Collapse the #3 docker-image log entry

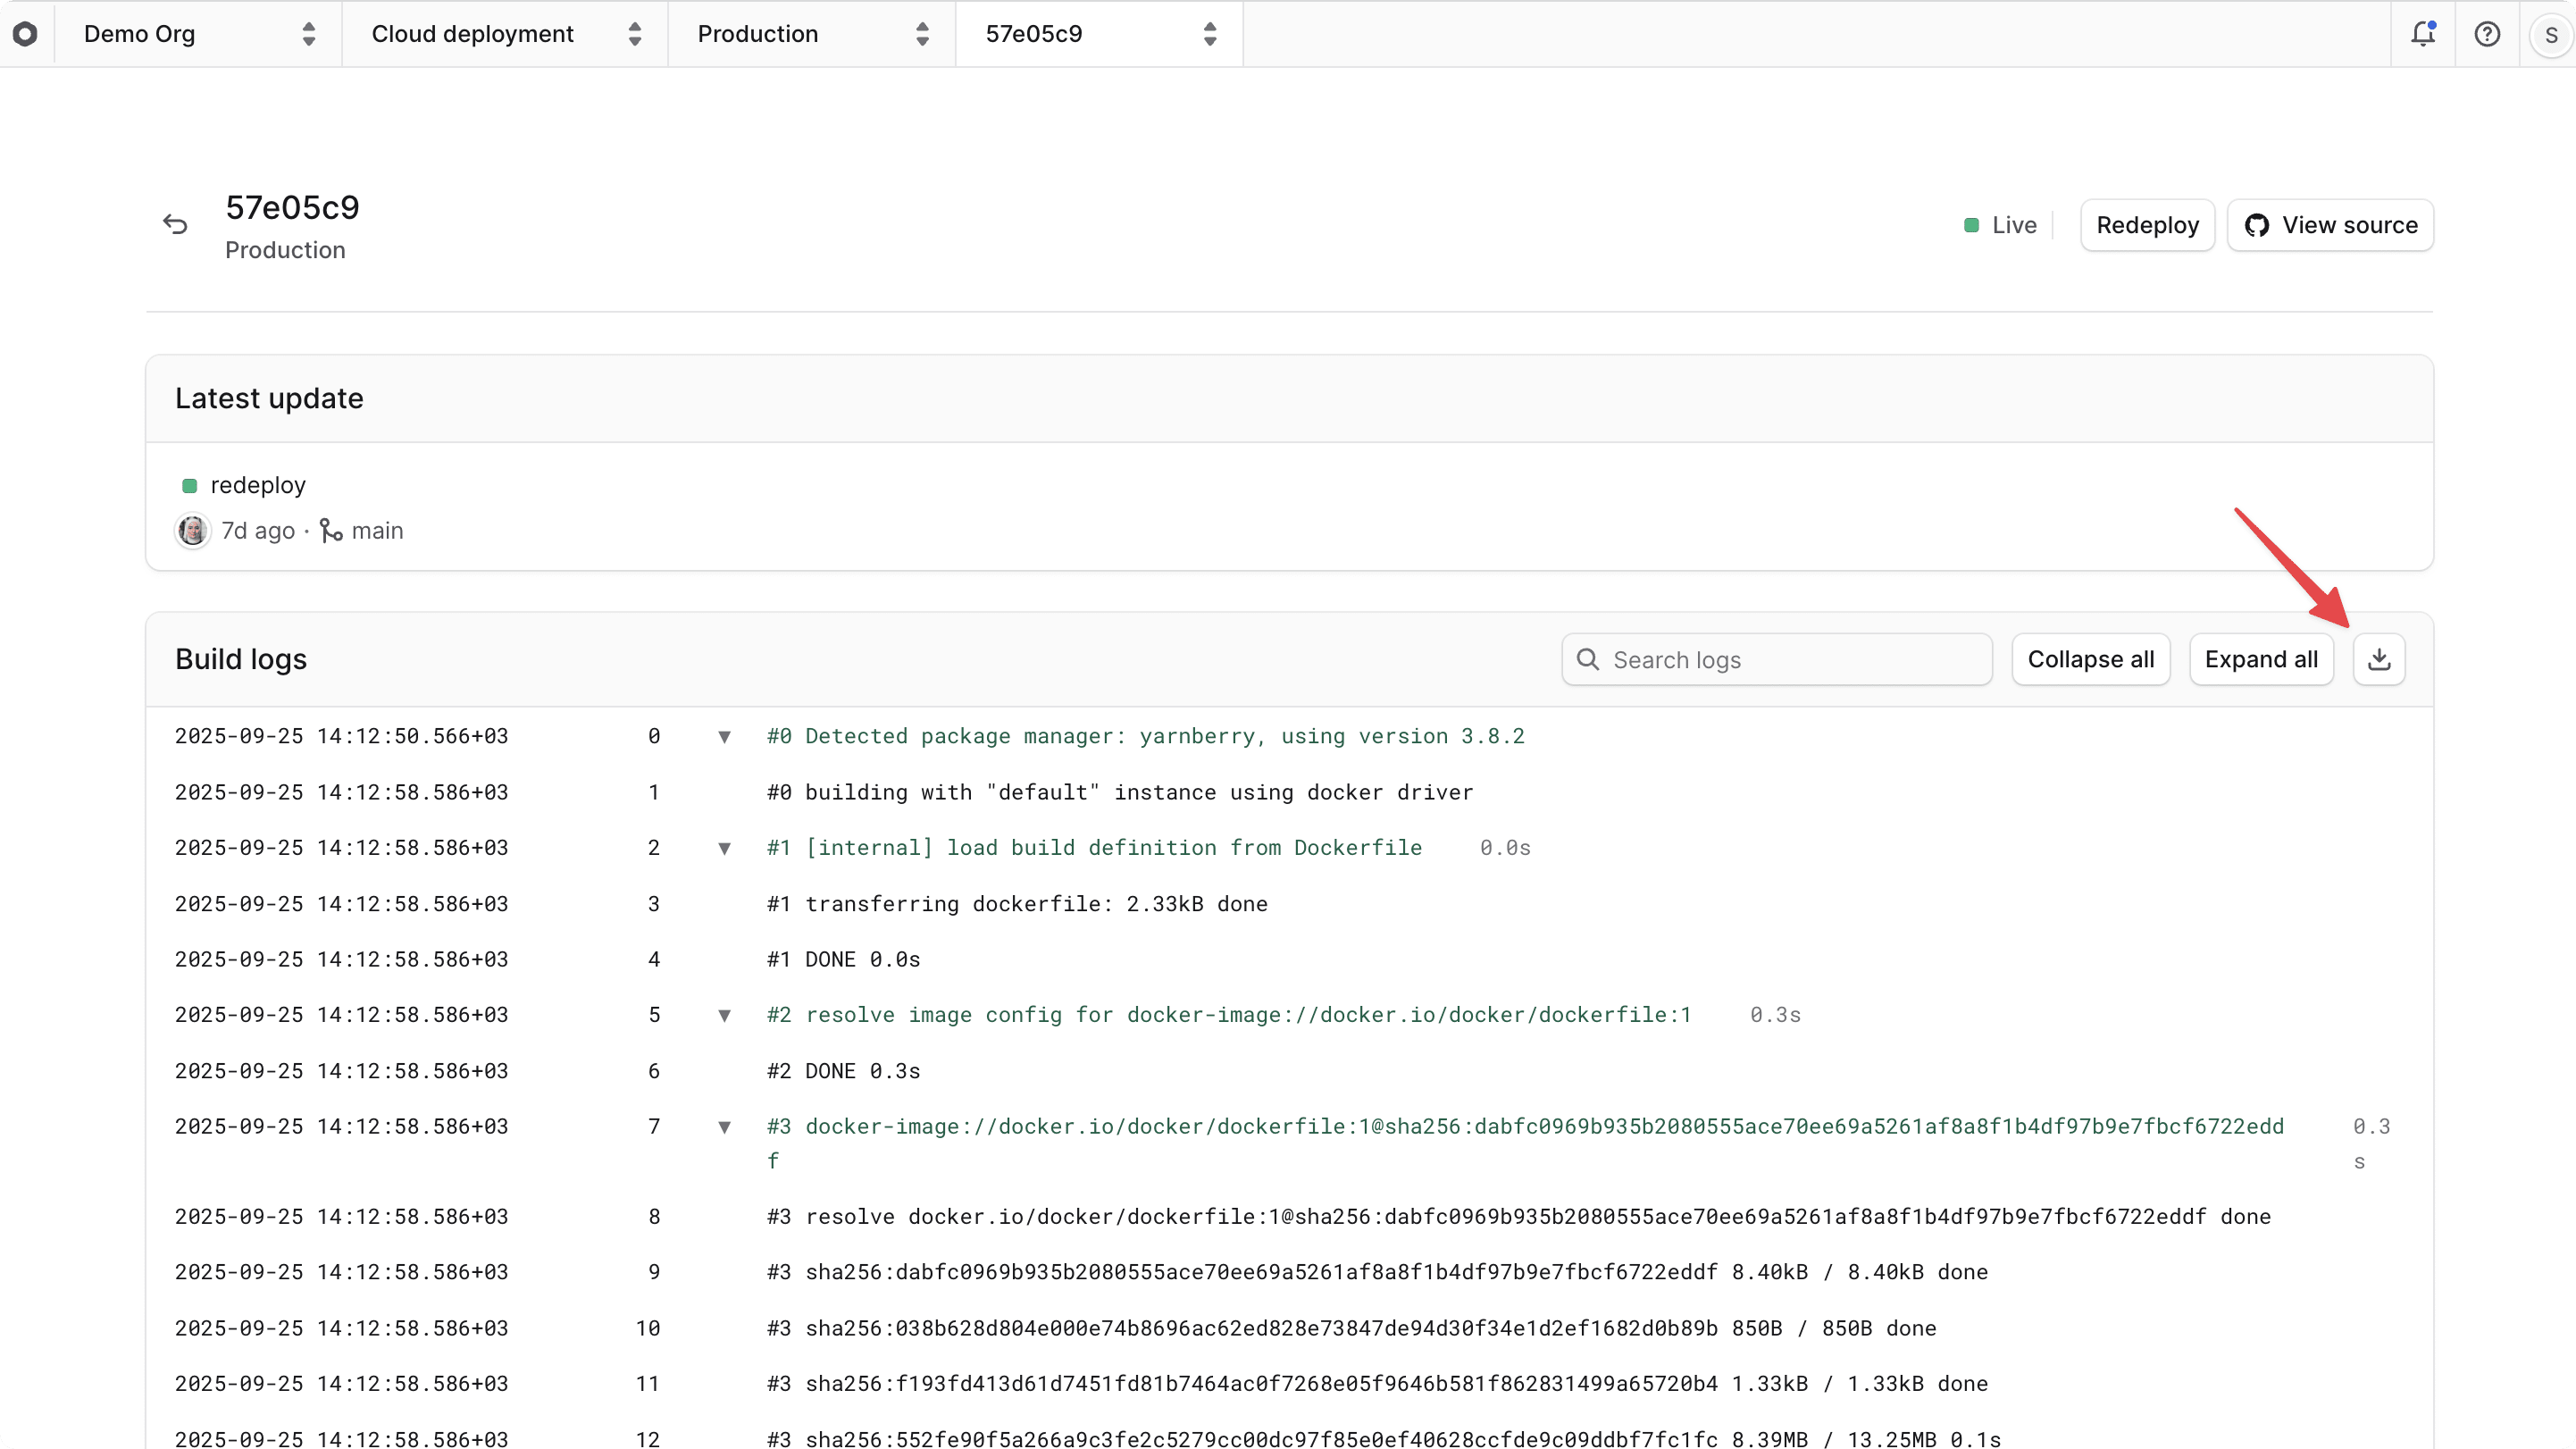click(x=725, y=1127)
